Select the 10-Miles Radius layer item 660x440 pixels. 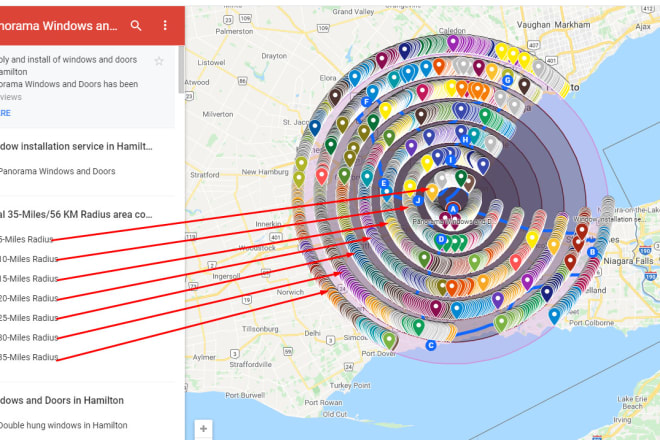(x=29, y=259)
